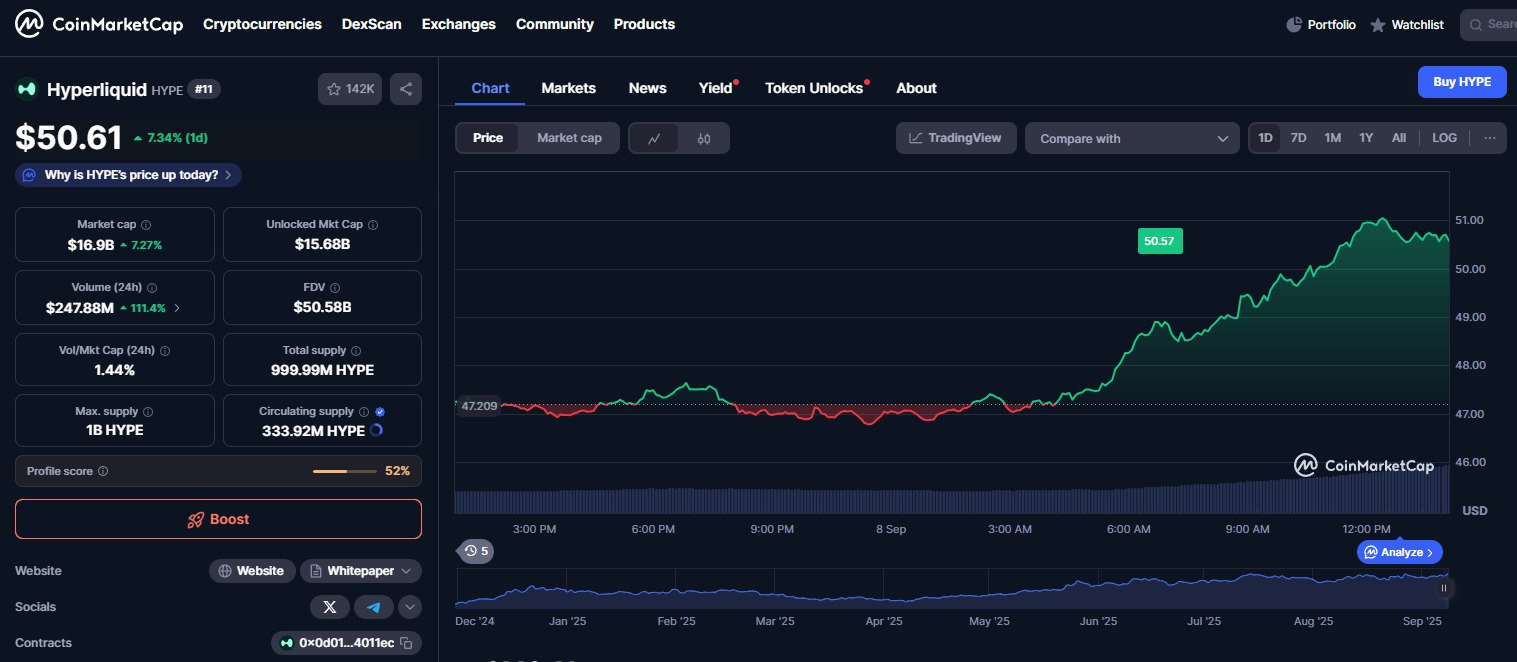Switch to Token Unlocks tab
1517x662 pixels.
pyautogui.click(x=814, y=88)
